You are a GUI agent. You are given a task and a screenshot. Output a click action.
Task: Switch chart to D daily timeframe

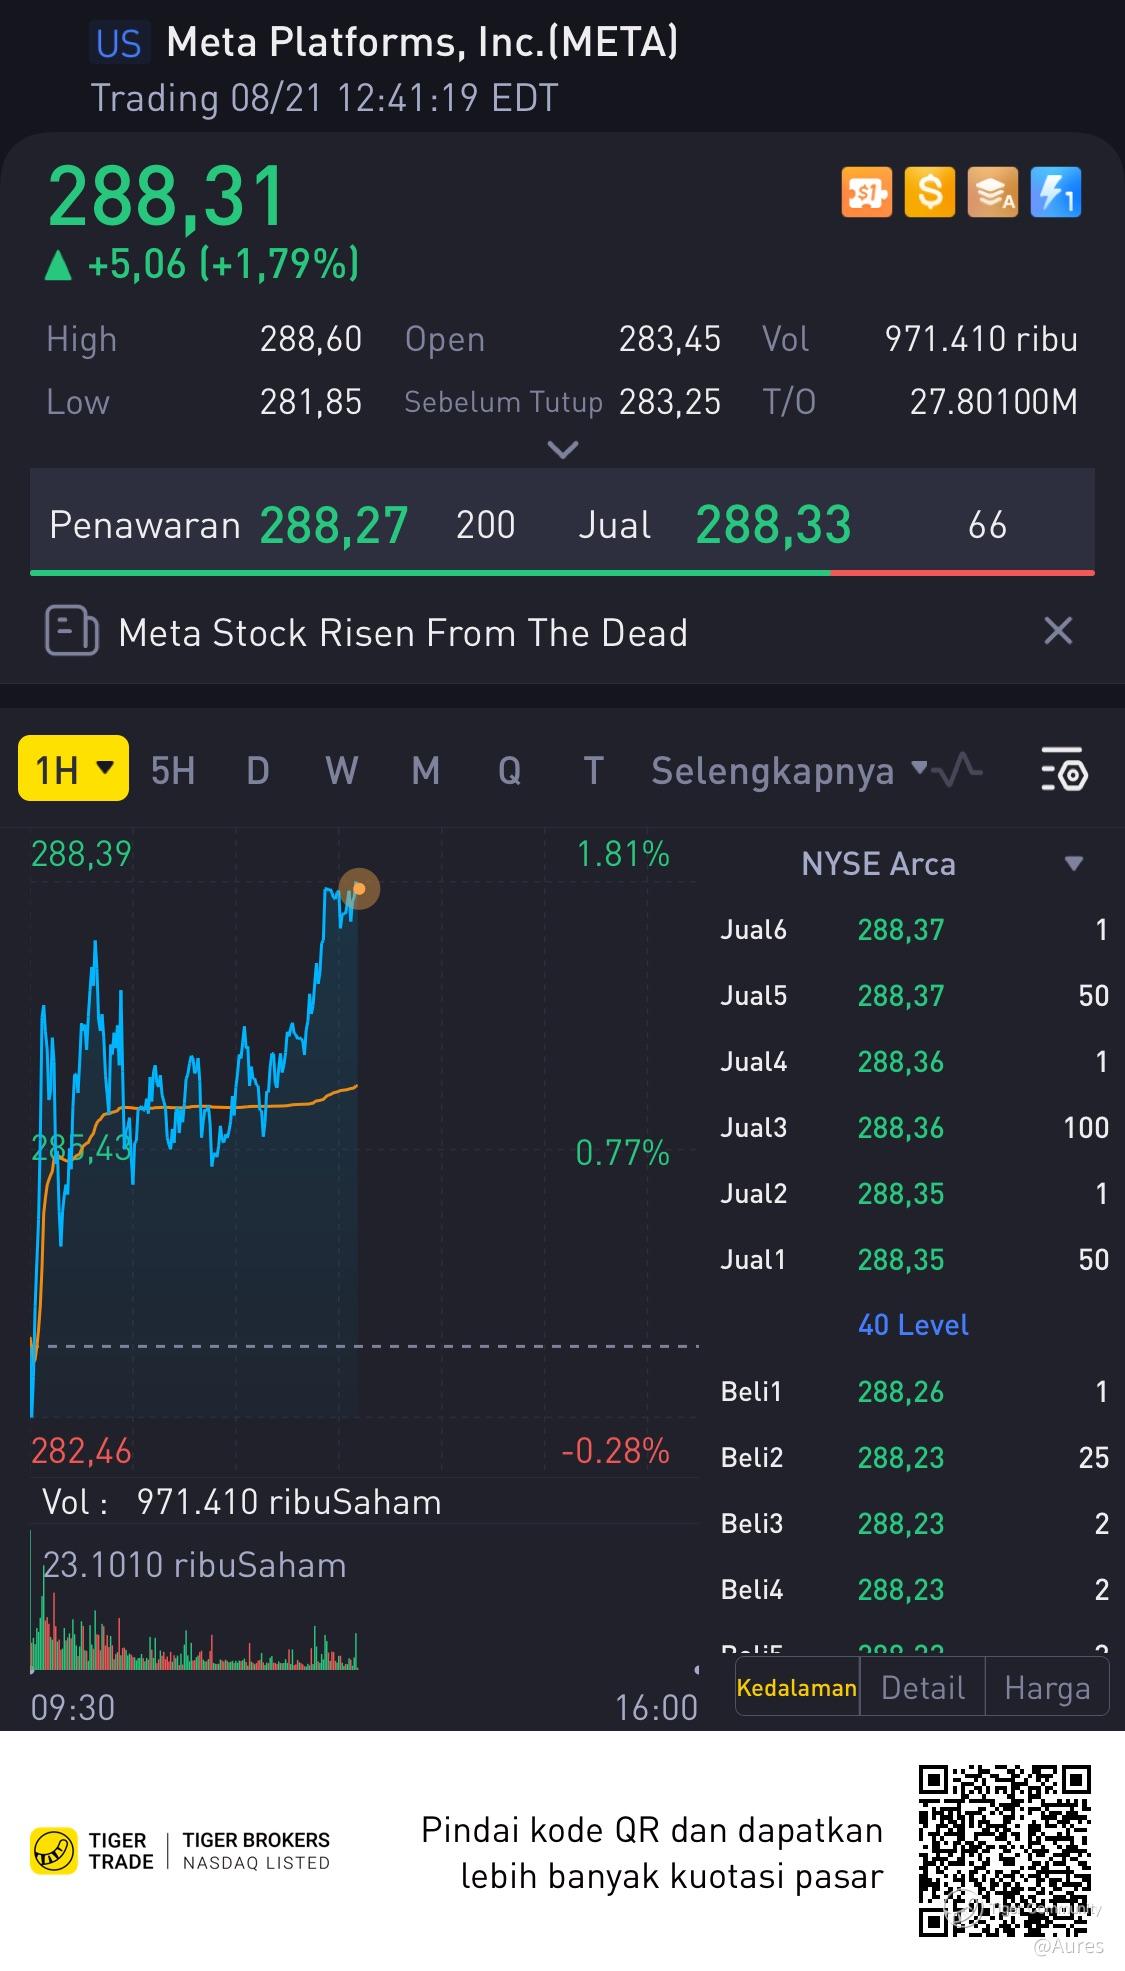point(258,771)
